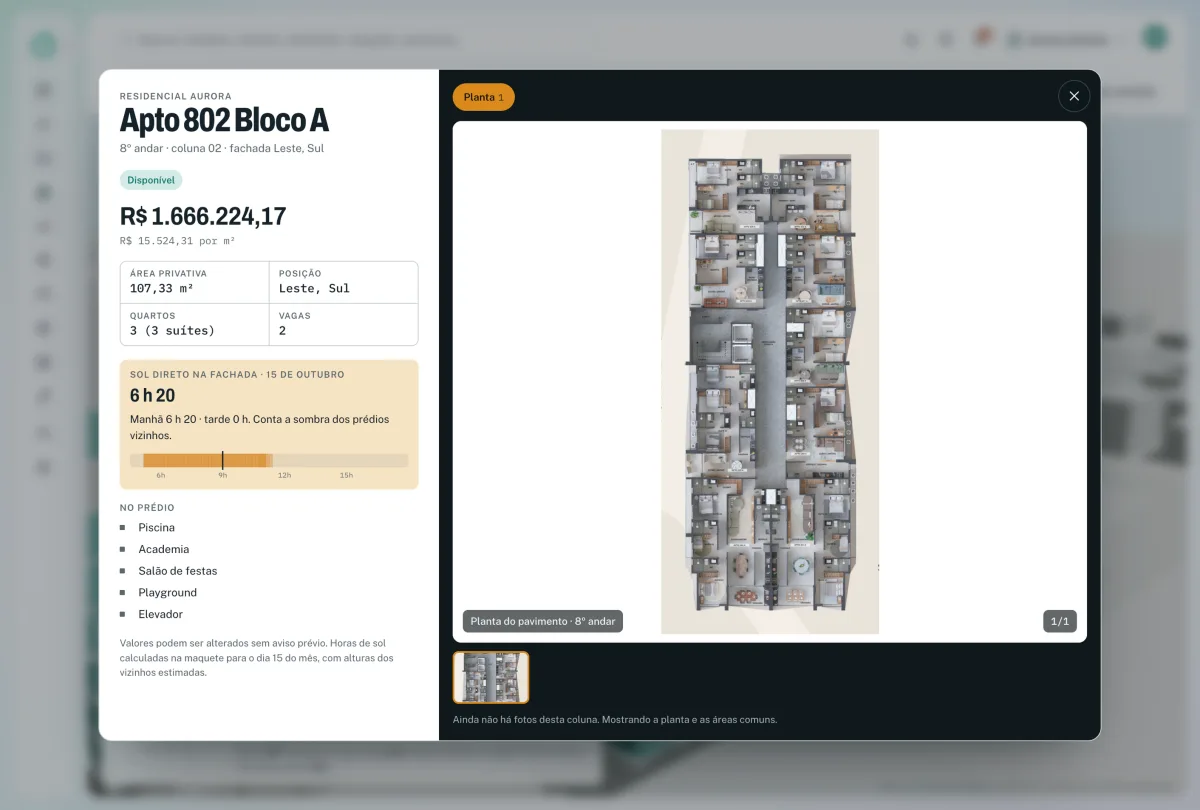Click the Residencial Aurora heading
1200x810 pixels.
click(176, 96)
